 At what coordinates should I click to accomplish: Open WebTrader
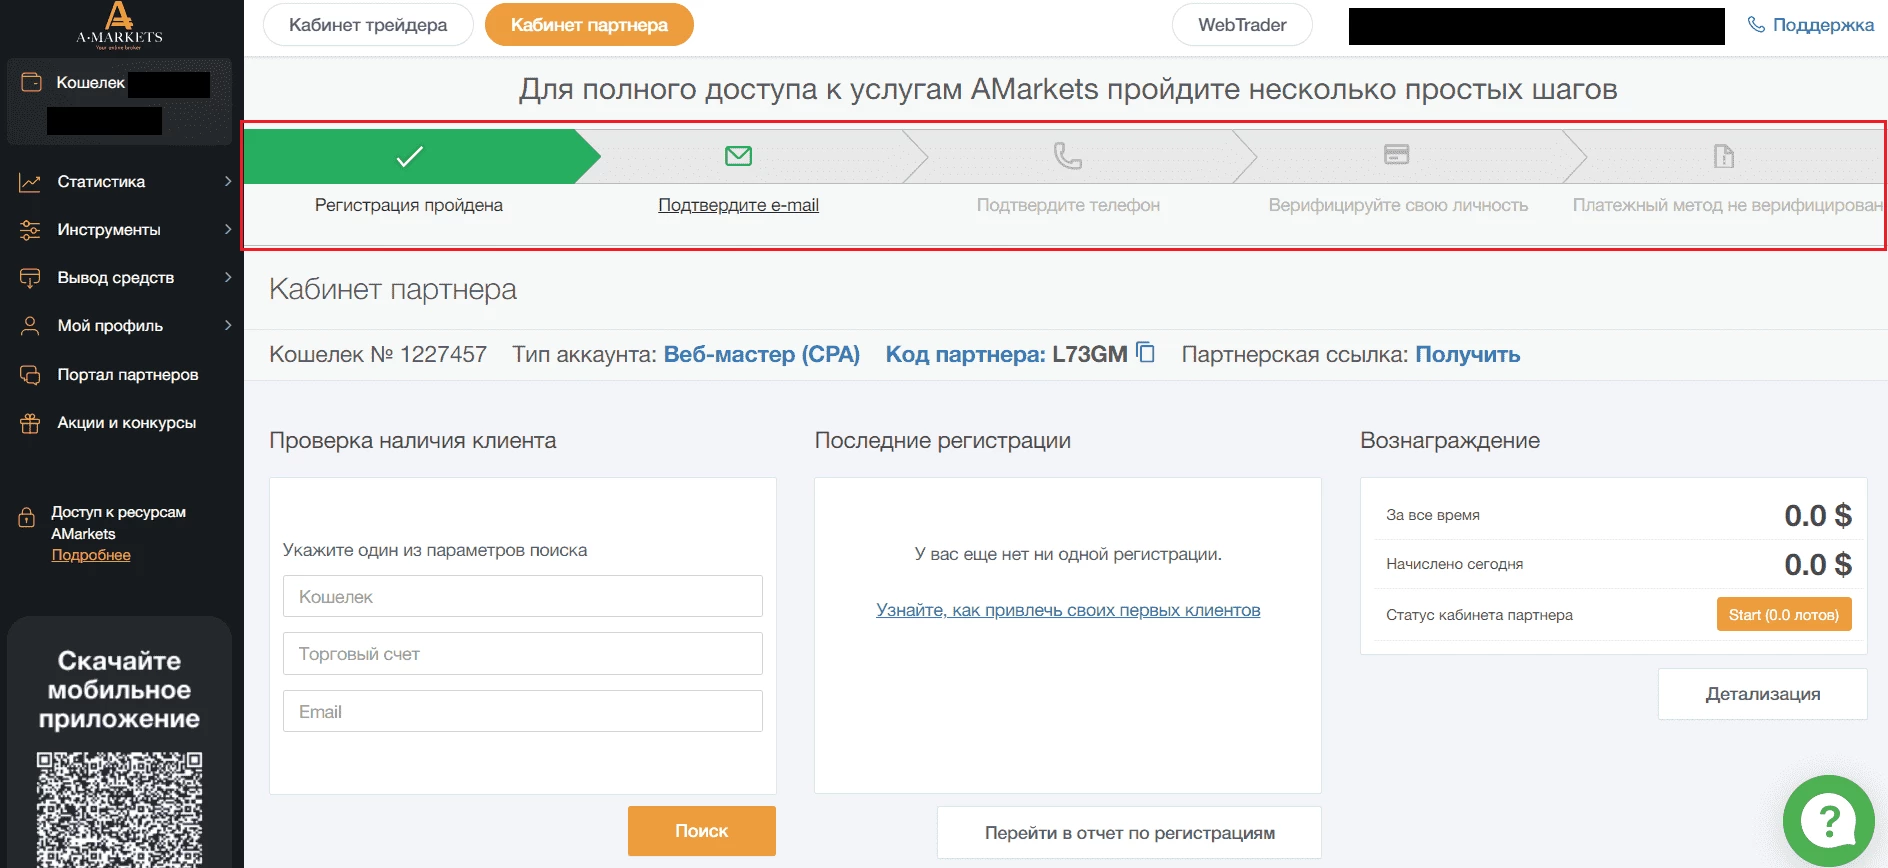click(x=1242, y=25)
